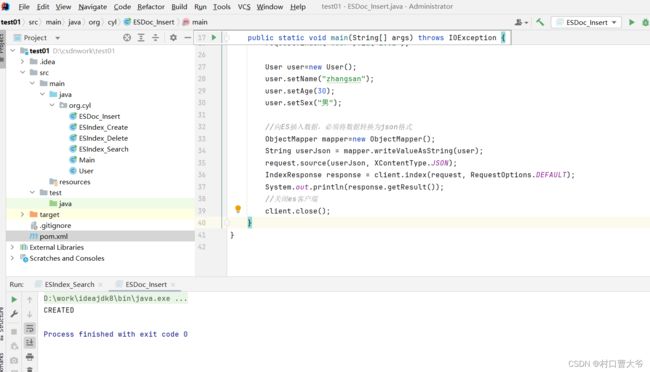Click the Print icon in Run console
Viewport: 650px width, 372px height.
pyautogui.click(x=29, y=357)
